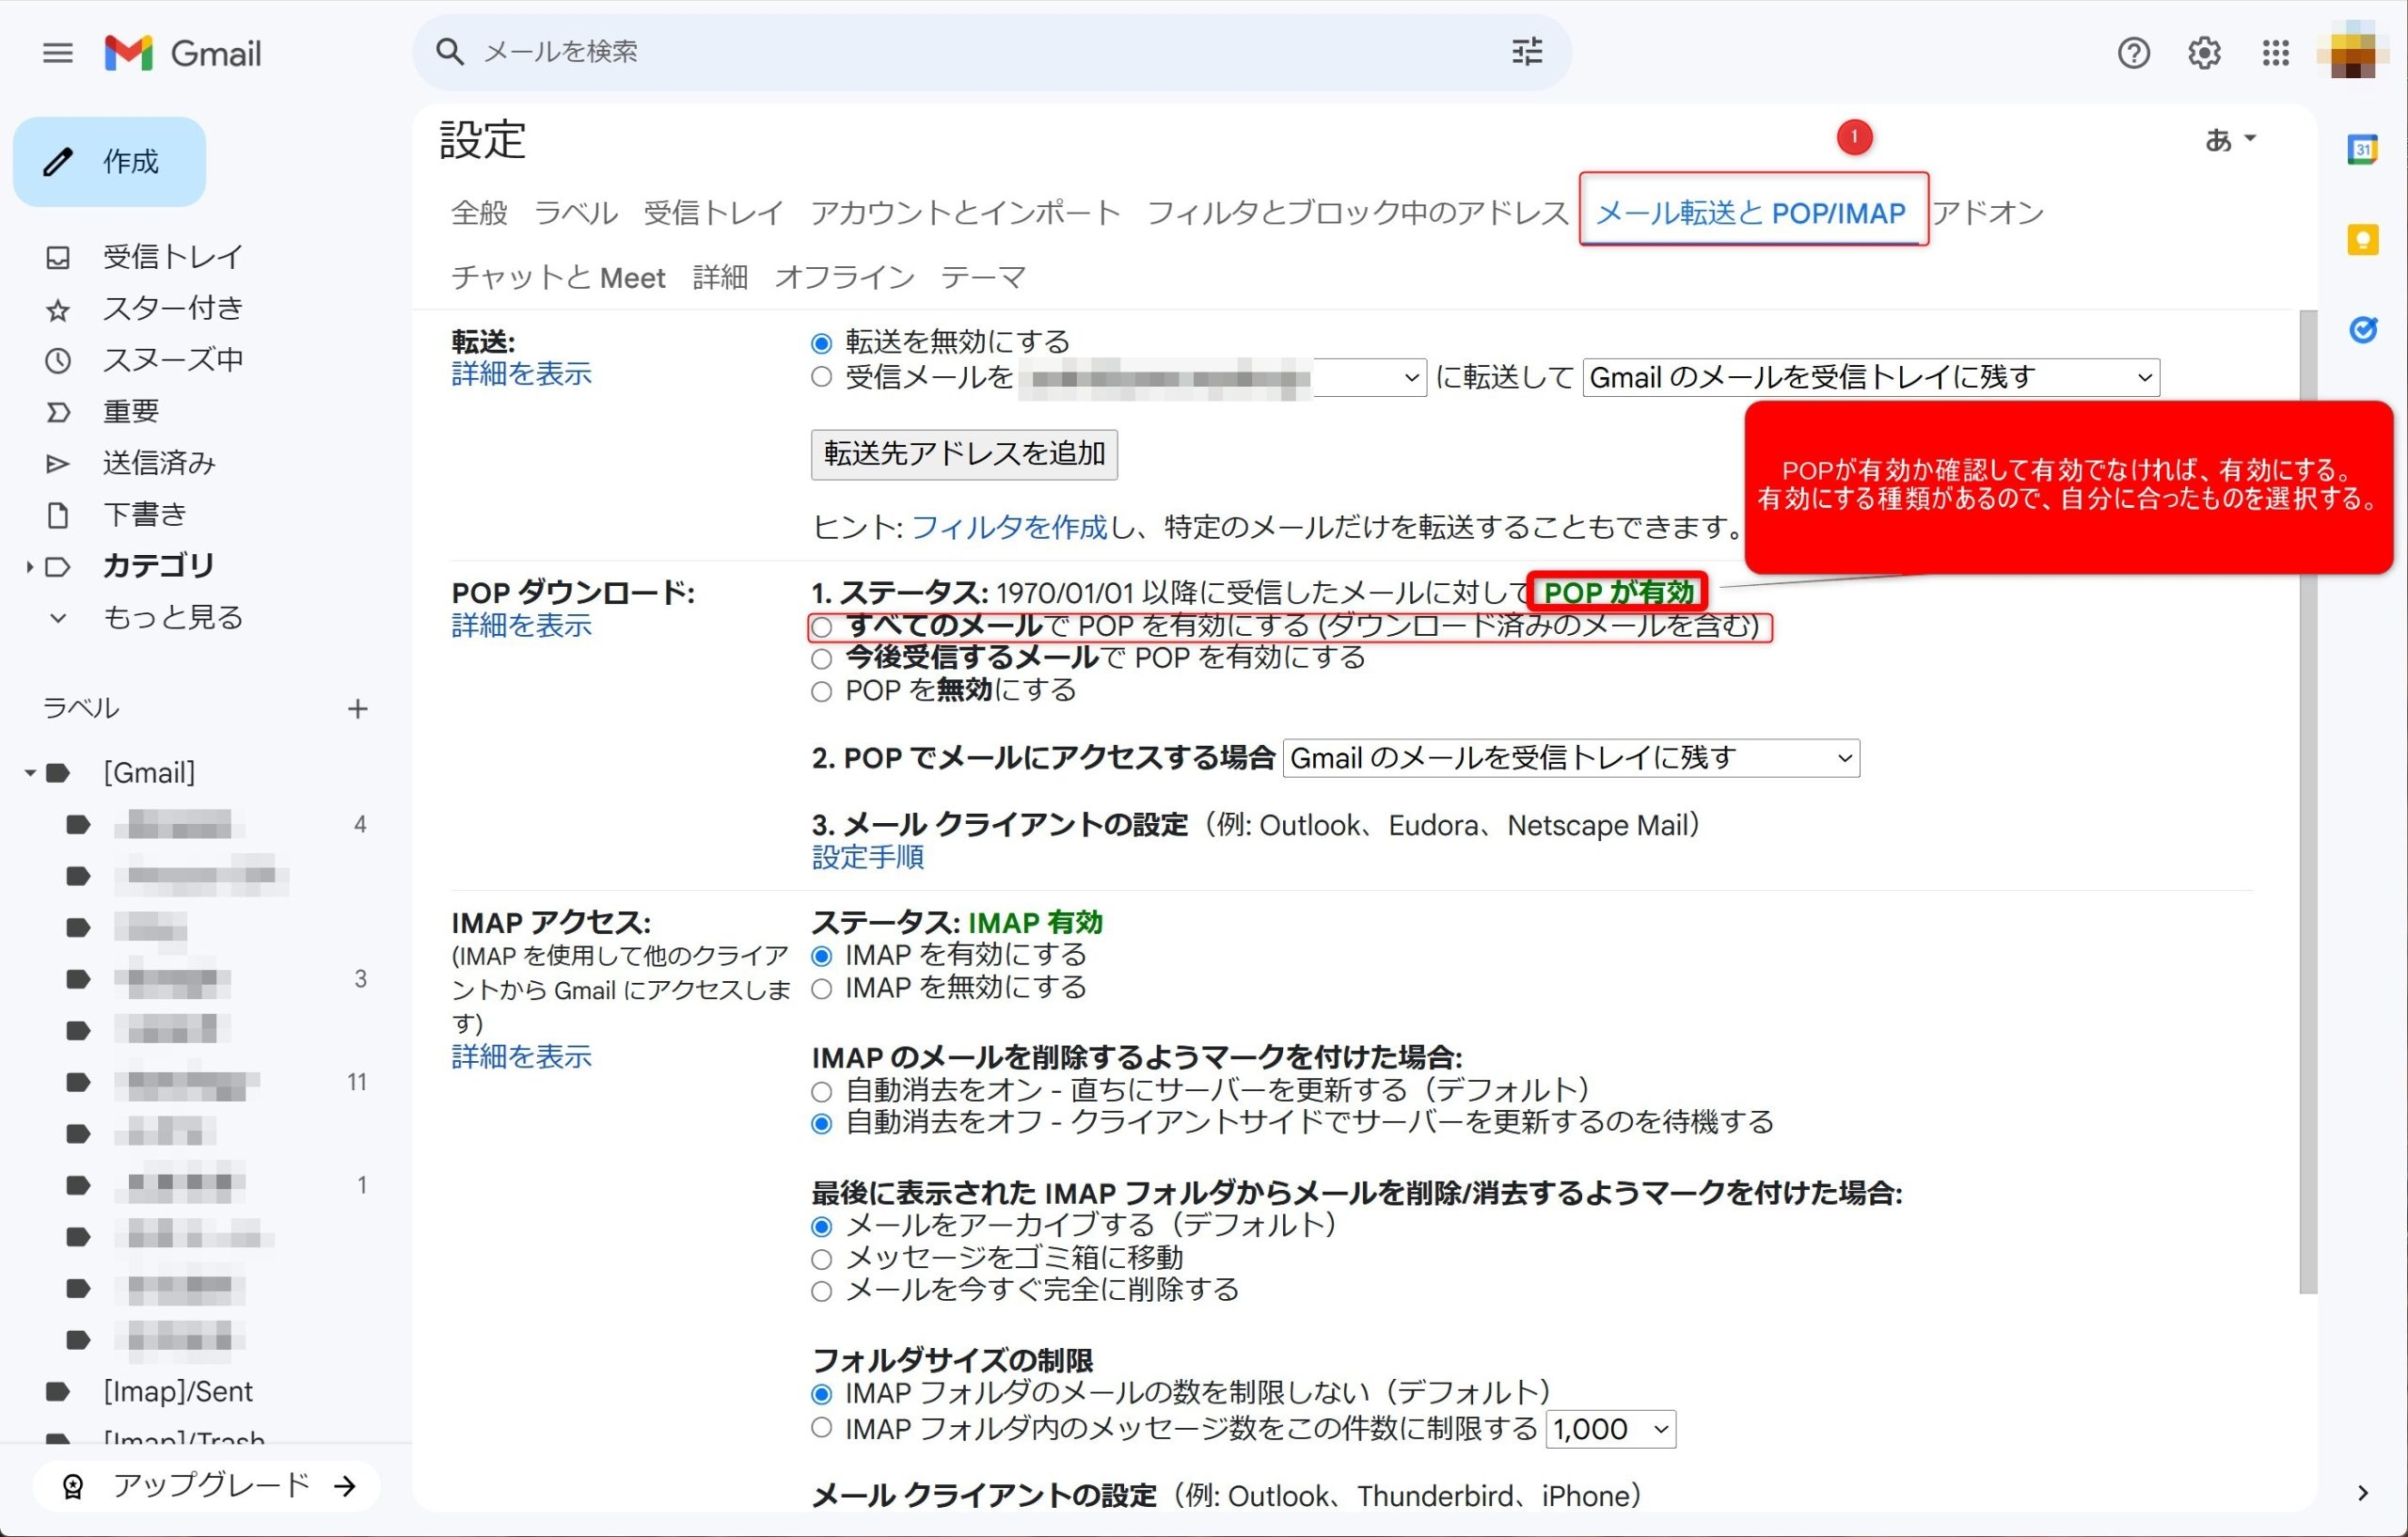The image size is (2408, 1537).
Task: Switch to アカウントとインポート tab
Action: pyautogui.click(x=964, y=213)
